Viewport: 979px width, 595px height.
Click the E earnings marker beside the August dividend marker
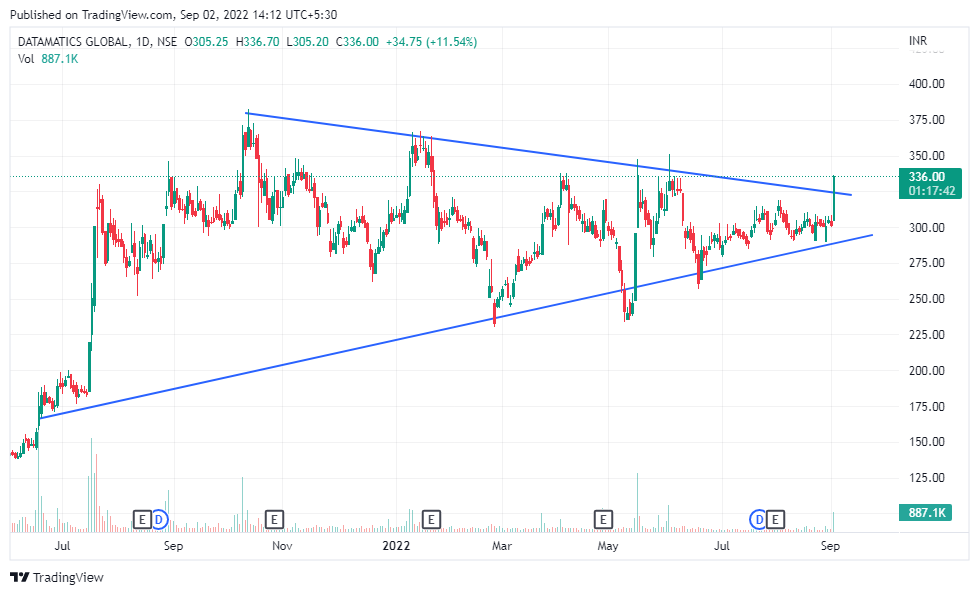pyautogui.click(x=775, y=520)
